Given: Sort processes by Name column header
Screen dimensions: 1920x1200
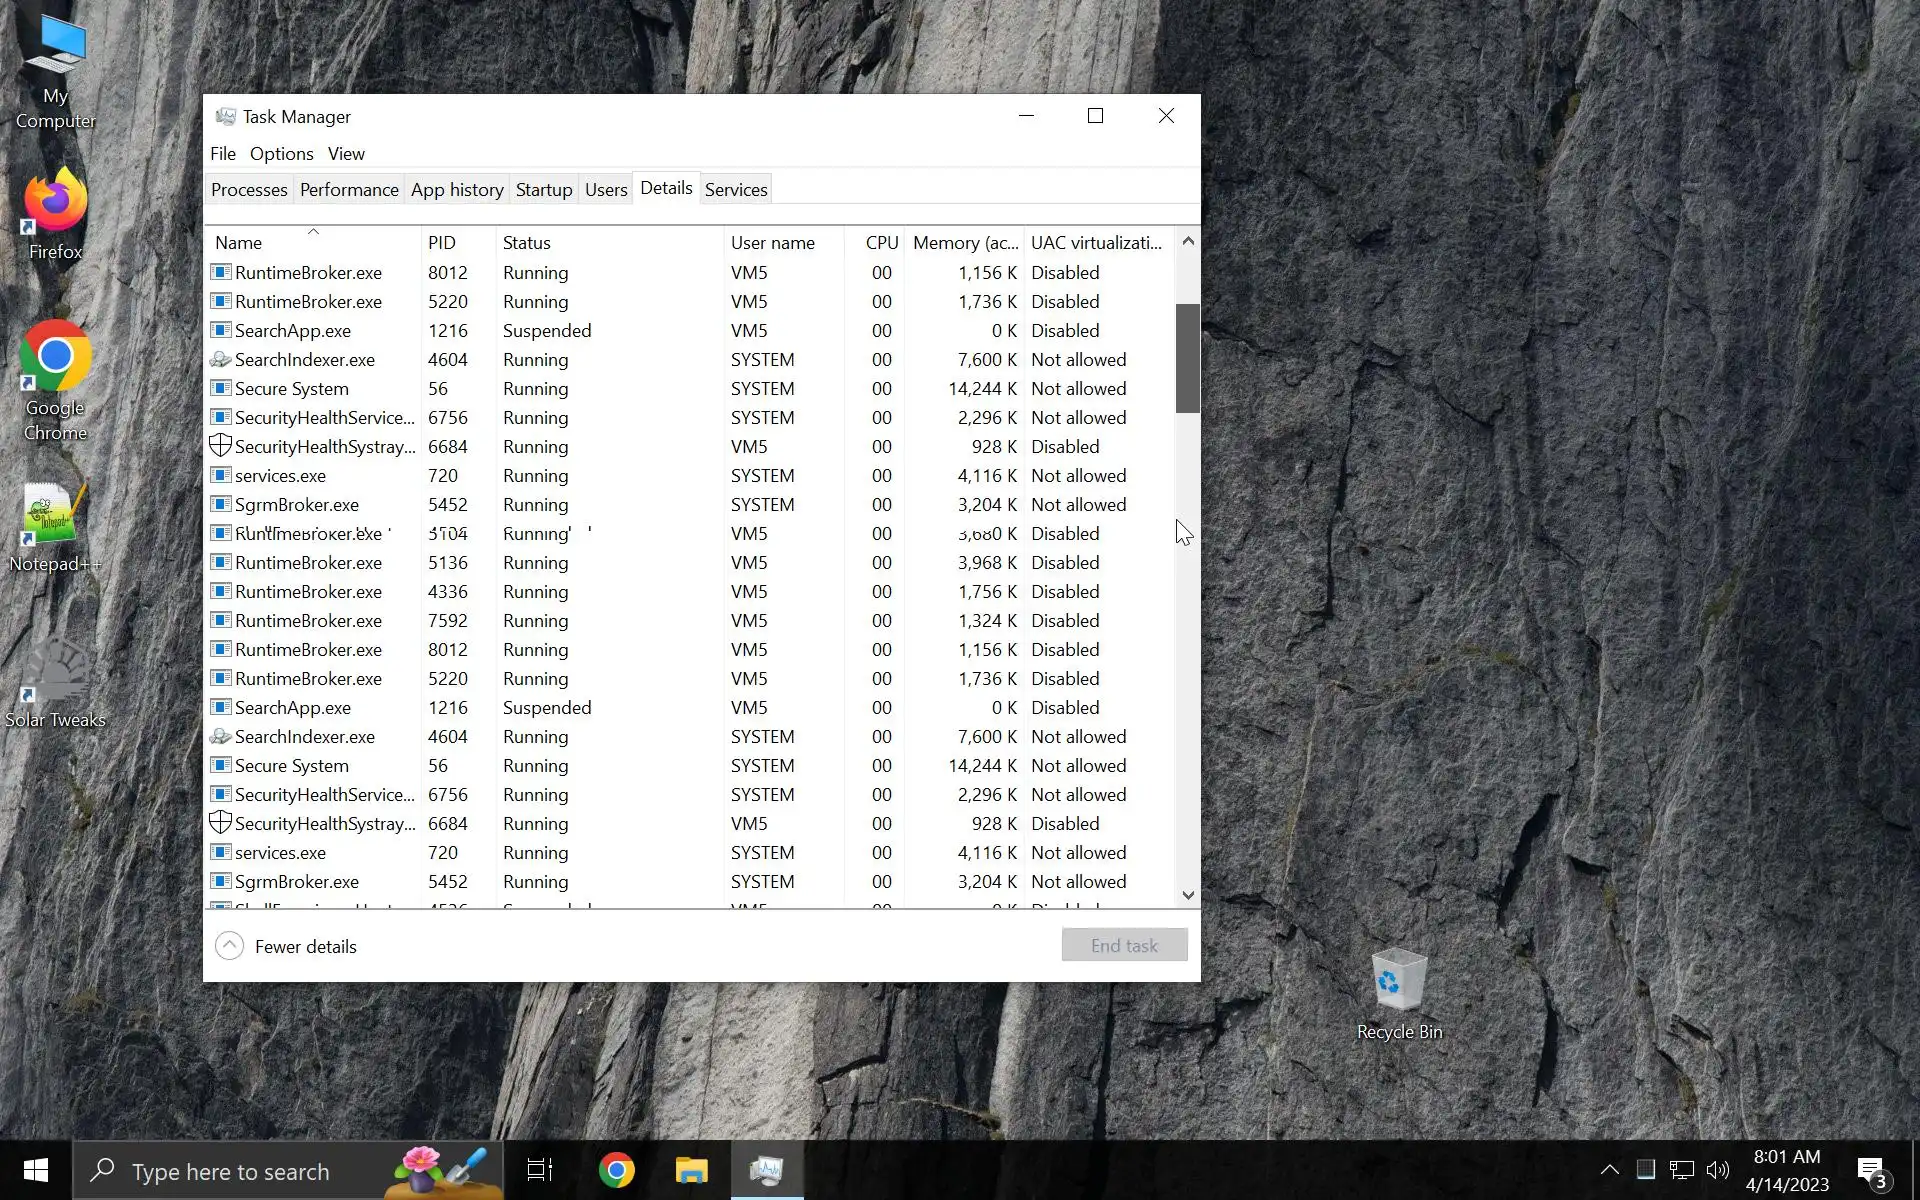Looking at the screenshot, I should [x=239, y=243].
